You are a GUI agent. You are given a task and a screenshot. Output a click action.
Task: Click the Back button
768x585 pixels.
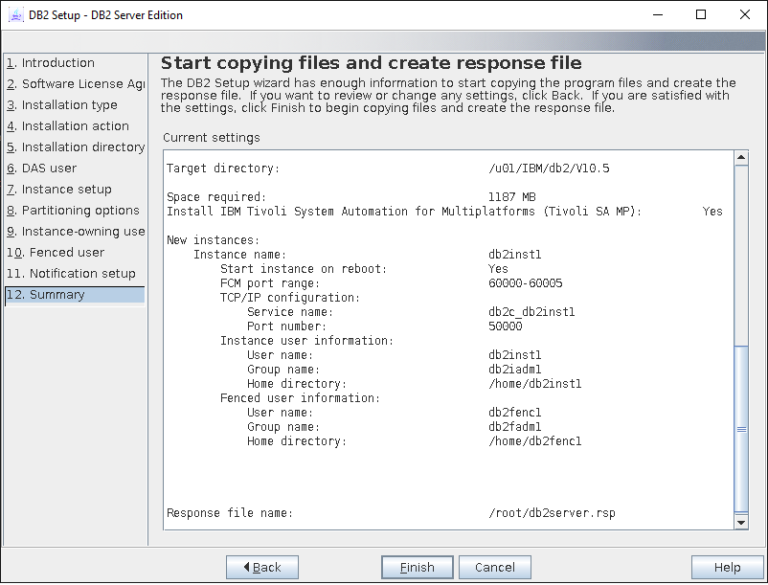(262, 567)
